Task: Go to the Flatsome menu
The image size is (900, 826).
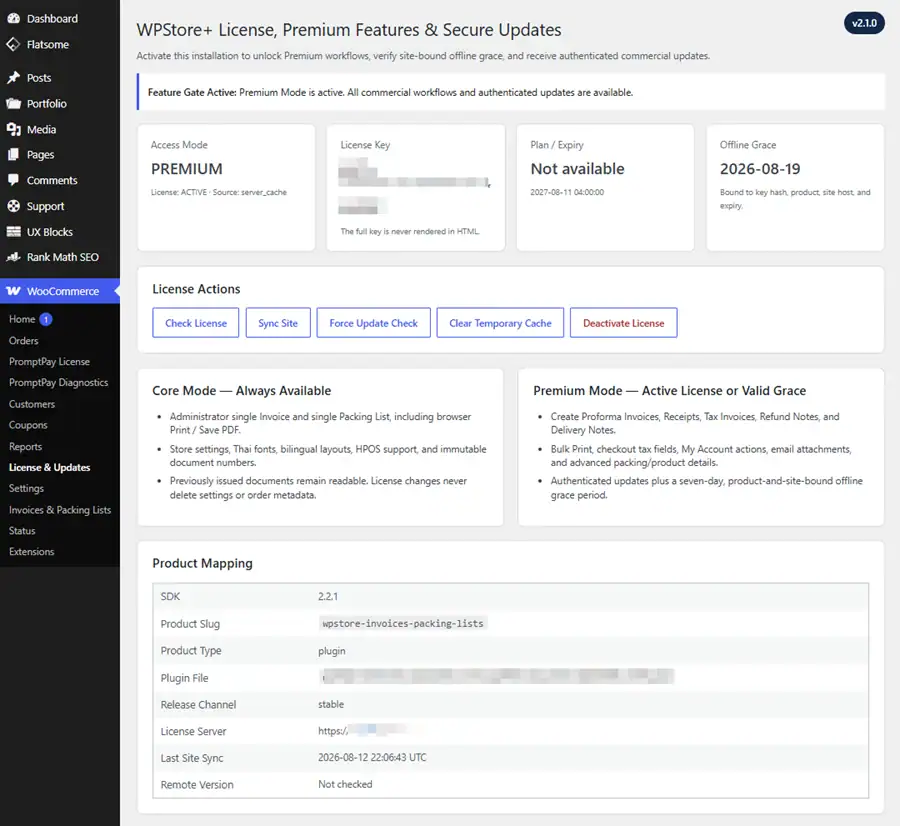Action: [x=48, y=44]
